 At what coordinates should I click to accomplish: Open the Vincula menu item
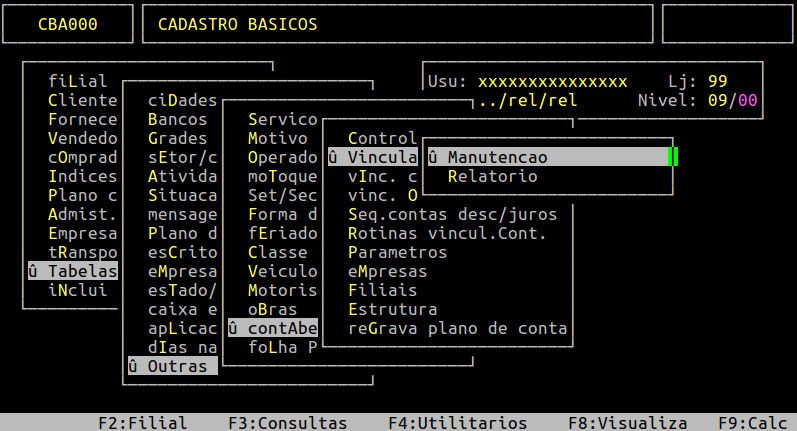372,157
